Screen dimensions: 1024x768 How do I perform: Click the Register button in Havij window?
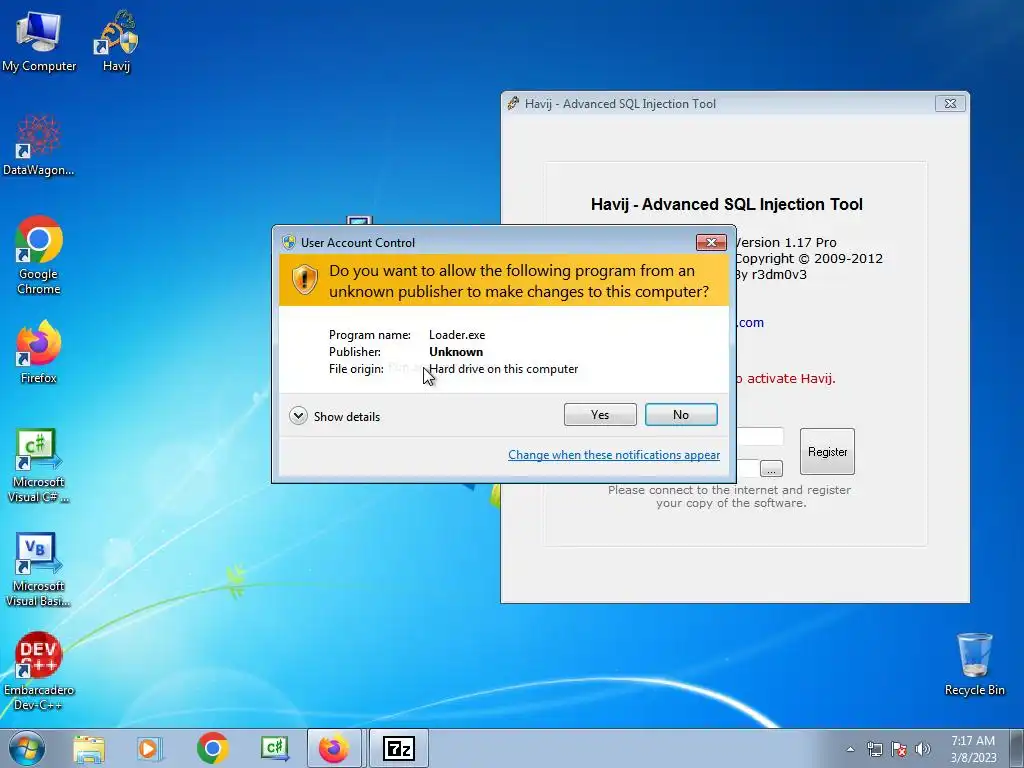[827, 451]
